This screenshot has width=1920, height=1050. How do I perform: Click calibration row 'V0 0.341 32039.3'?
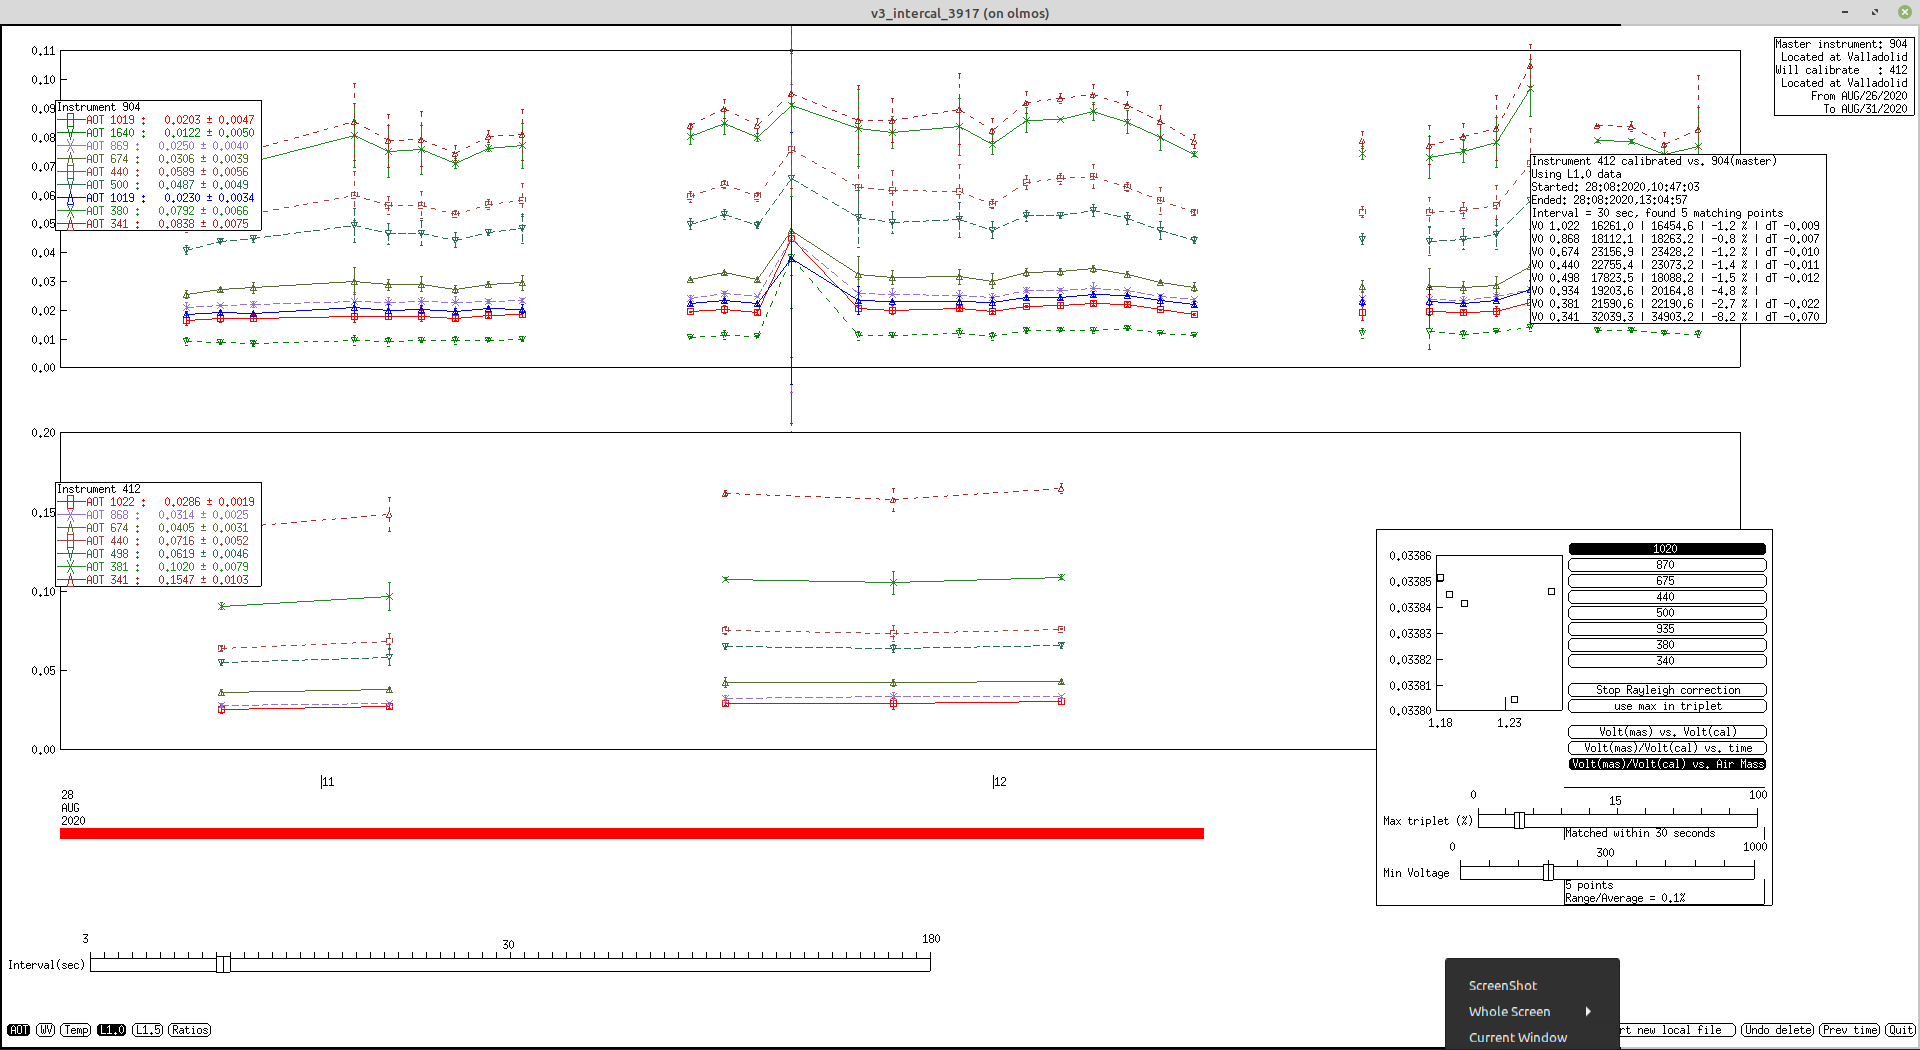[1676, 317]
